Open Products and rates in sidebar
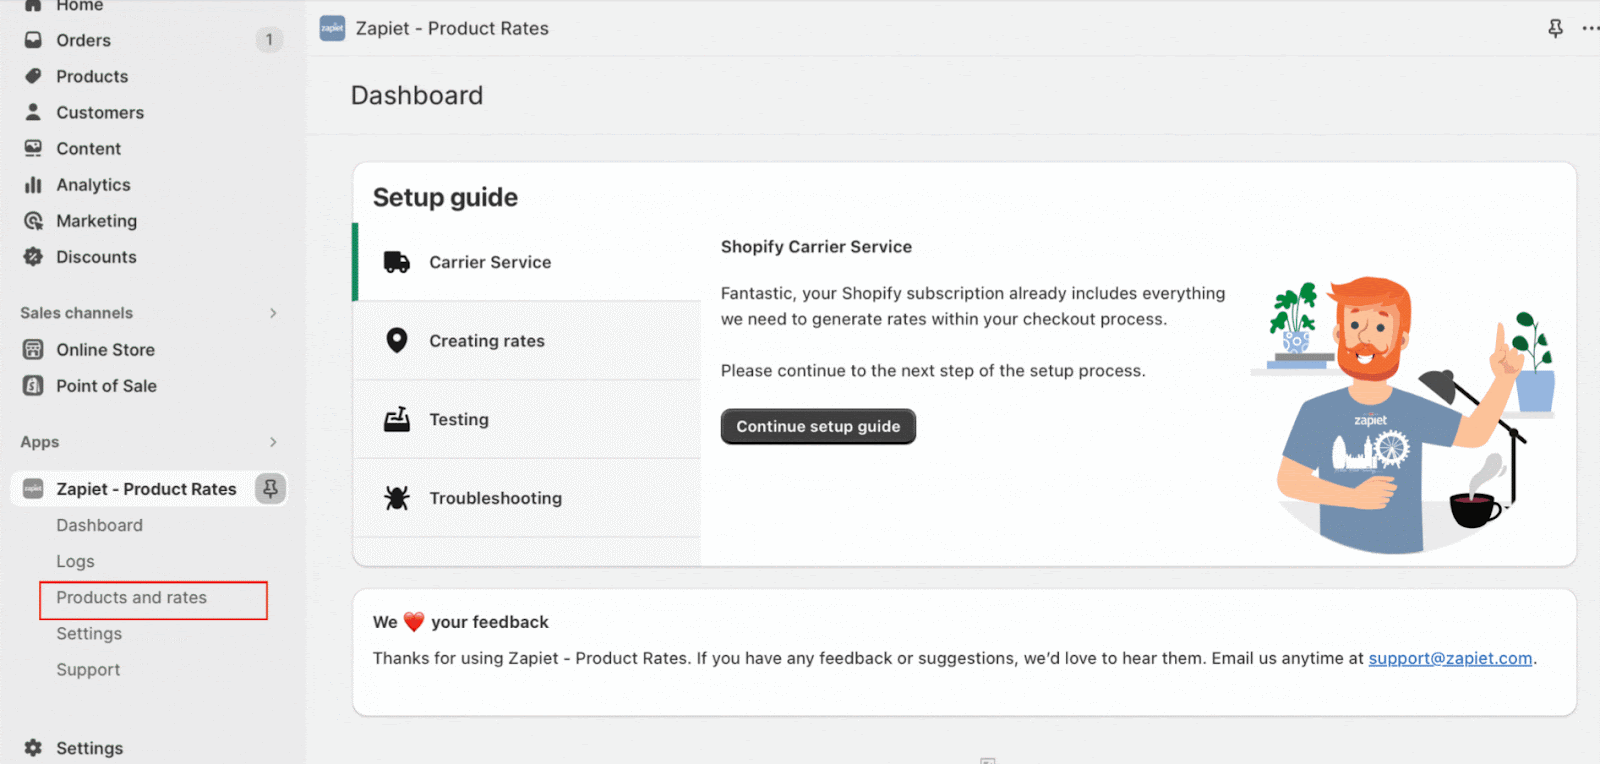This screenshot has width=1600, height=764. [132, 598]
